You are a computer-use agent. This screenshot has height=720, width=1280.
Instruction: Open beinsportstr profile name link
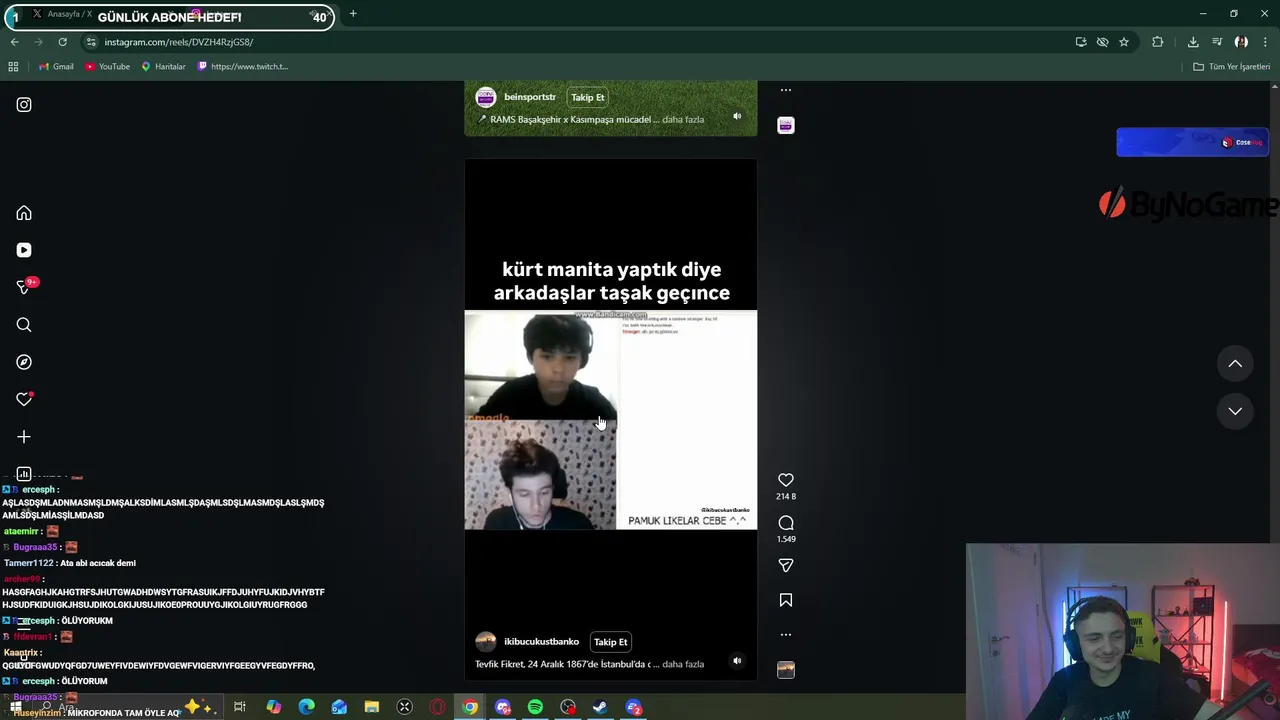click(x=530, y=97)
